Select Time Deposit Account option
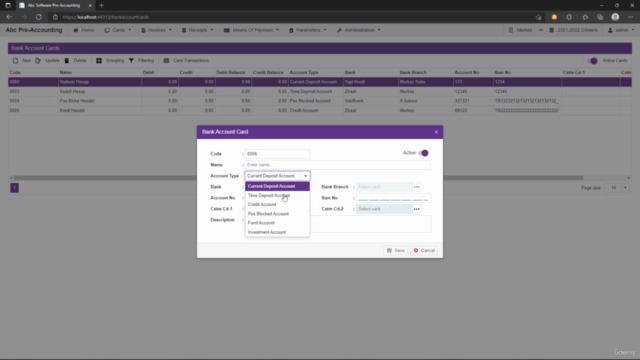640x360 pixels. point(277,196)
